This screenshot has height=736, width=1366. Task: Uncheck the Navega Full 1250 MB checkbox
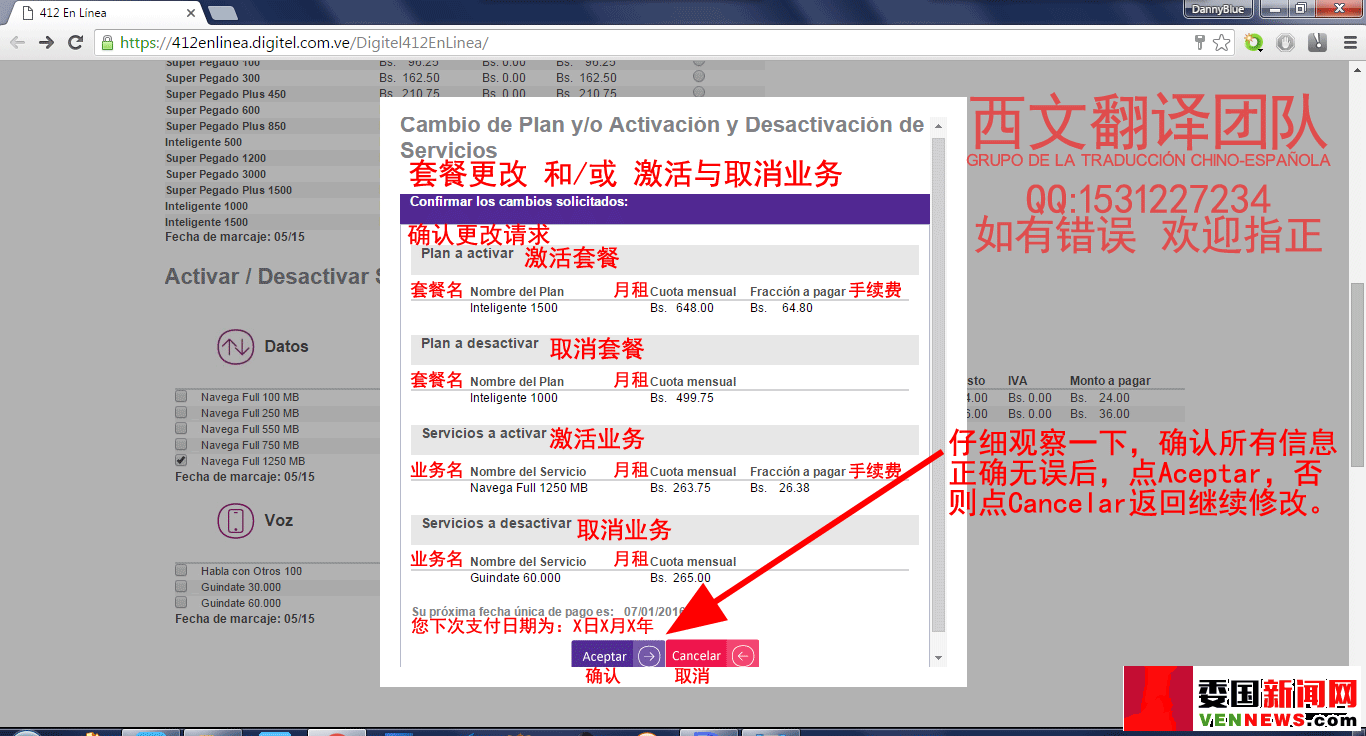click(181, 460)
